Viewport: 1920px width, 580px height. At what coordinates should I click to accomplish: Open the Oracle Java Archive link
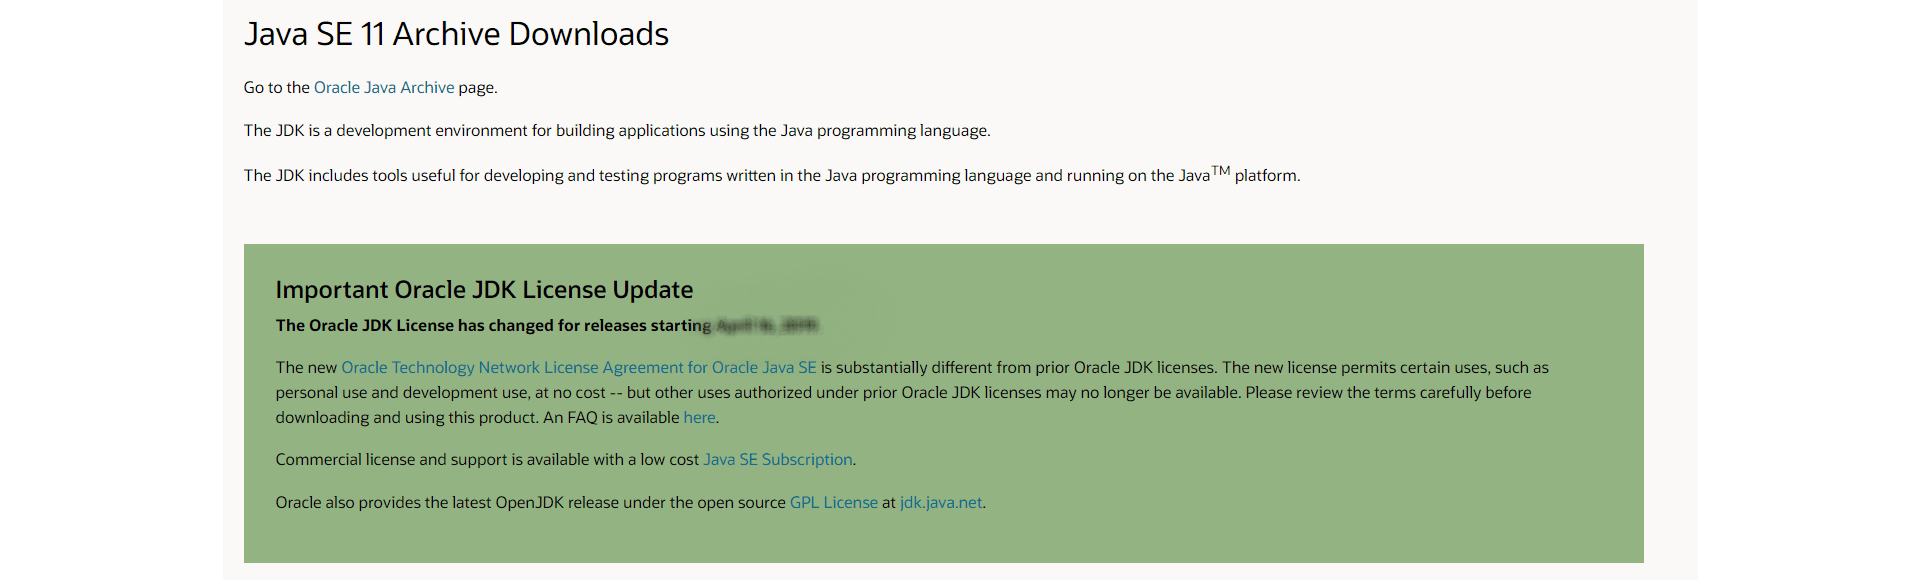(x=384, y=88)
